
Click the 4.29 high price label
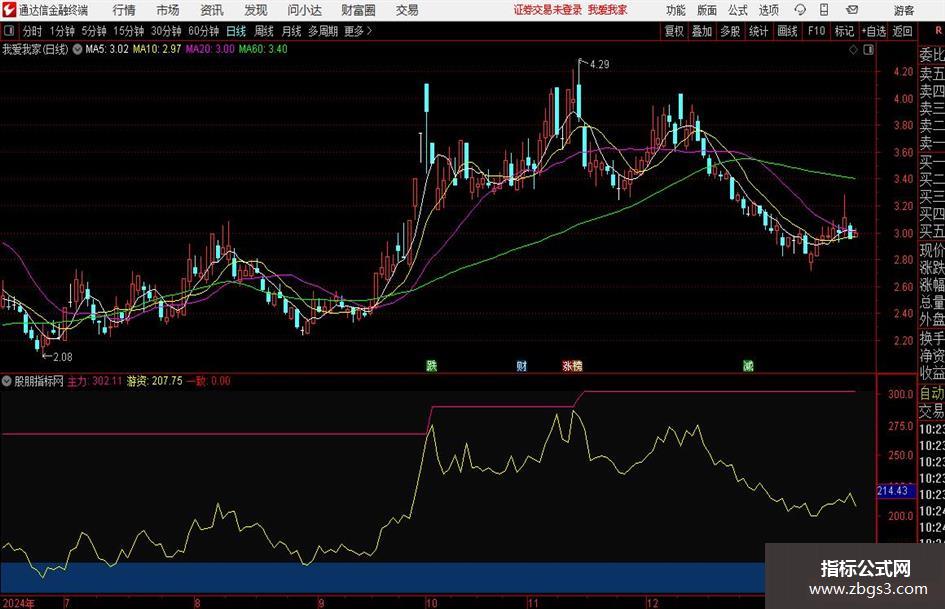(x=600, y=64)
